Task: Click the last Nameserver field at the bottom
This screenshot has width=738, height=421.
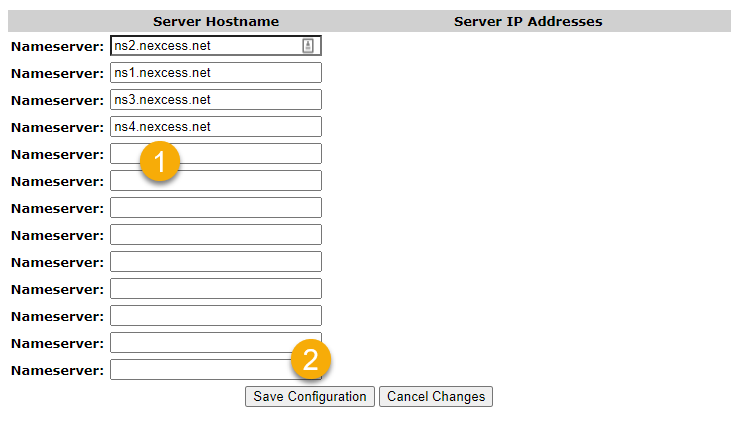Action: point(200,370)
